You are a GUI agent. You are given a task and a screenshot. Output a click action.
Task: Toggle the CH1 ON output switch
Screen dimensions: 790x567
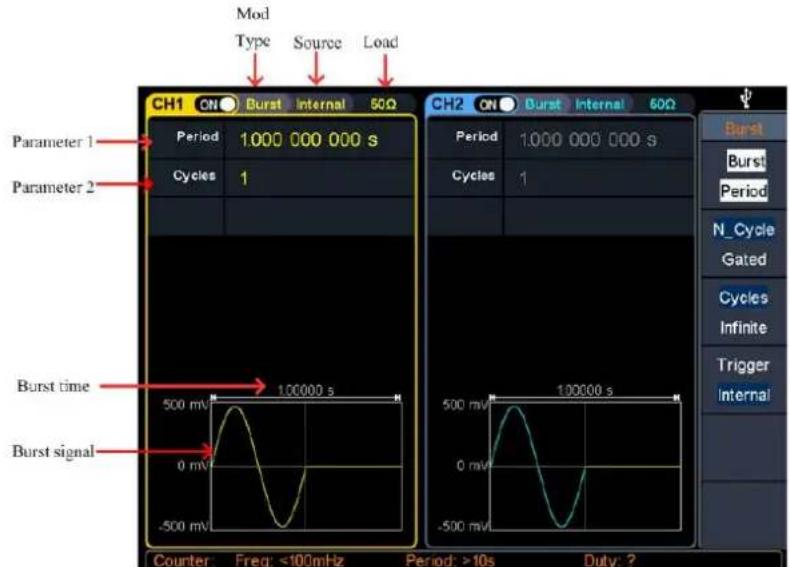216,104
